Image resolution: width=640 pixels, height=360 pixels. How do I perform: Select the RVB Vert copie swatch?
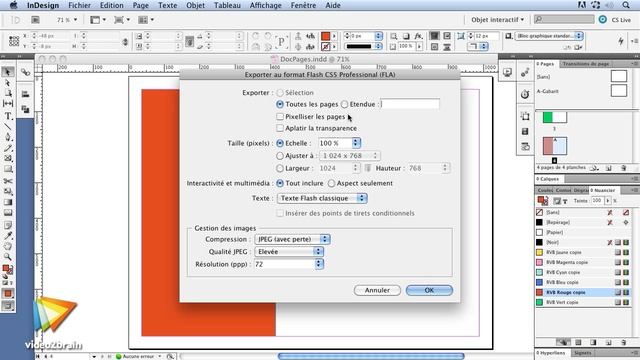(x=583, y=302)
